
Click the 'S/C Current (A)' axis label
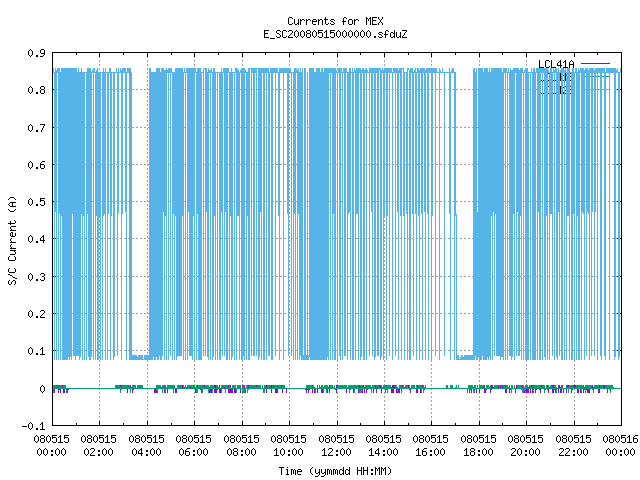[x=12, y=241]
